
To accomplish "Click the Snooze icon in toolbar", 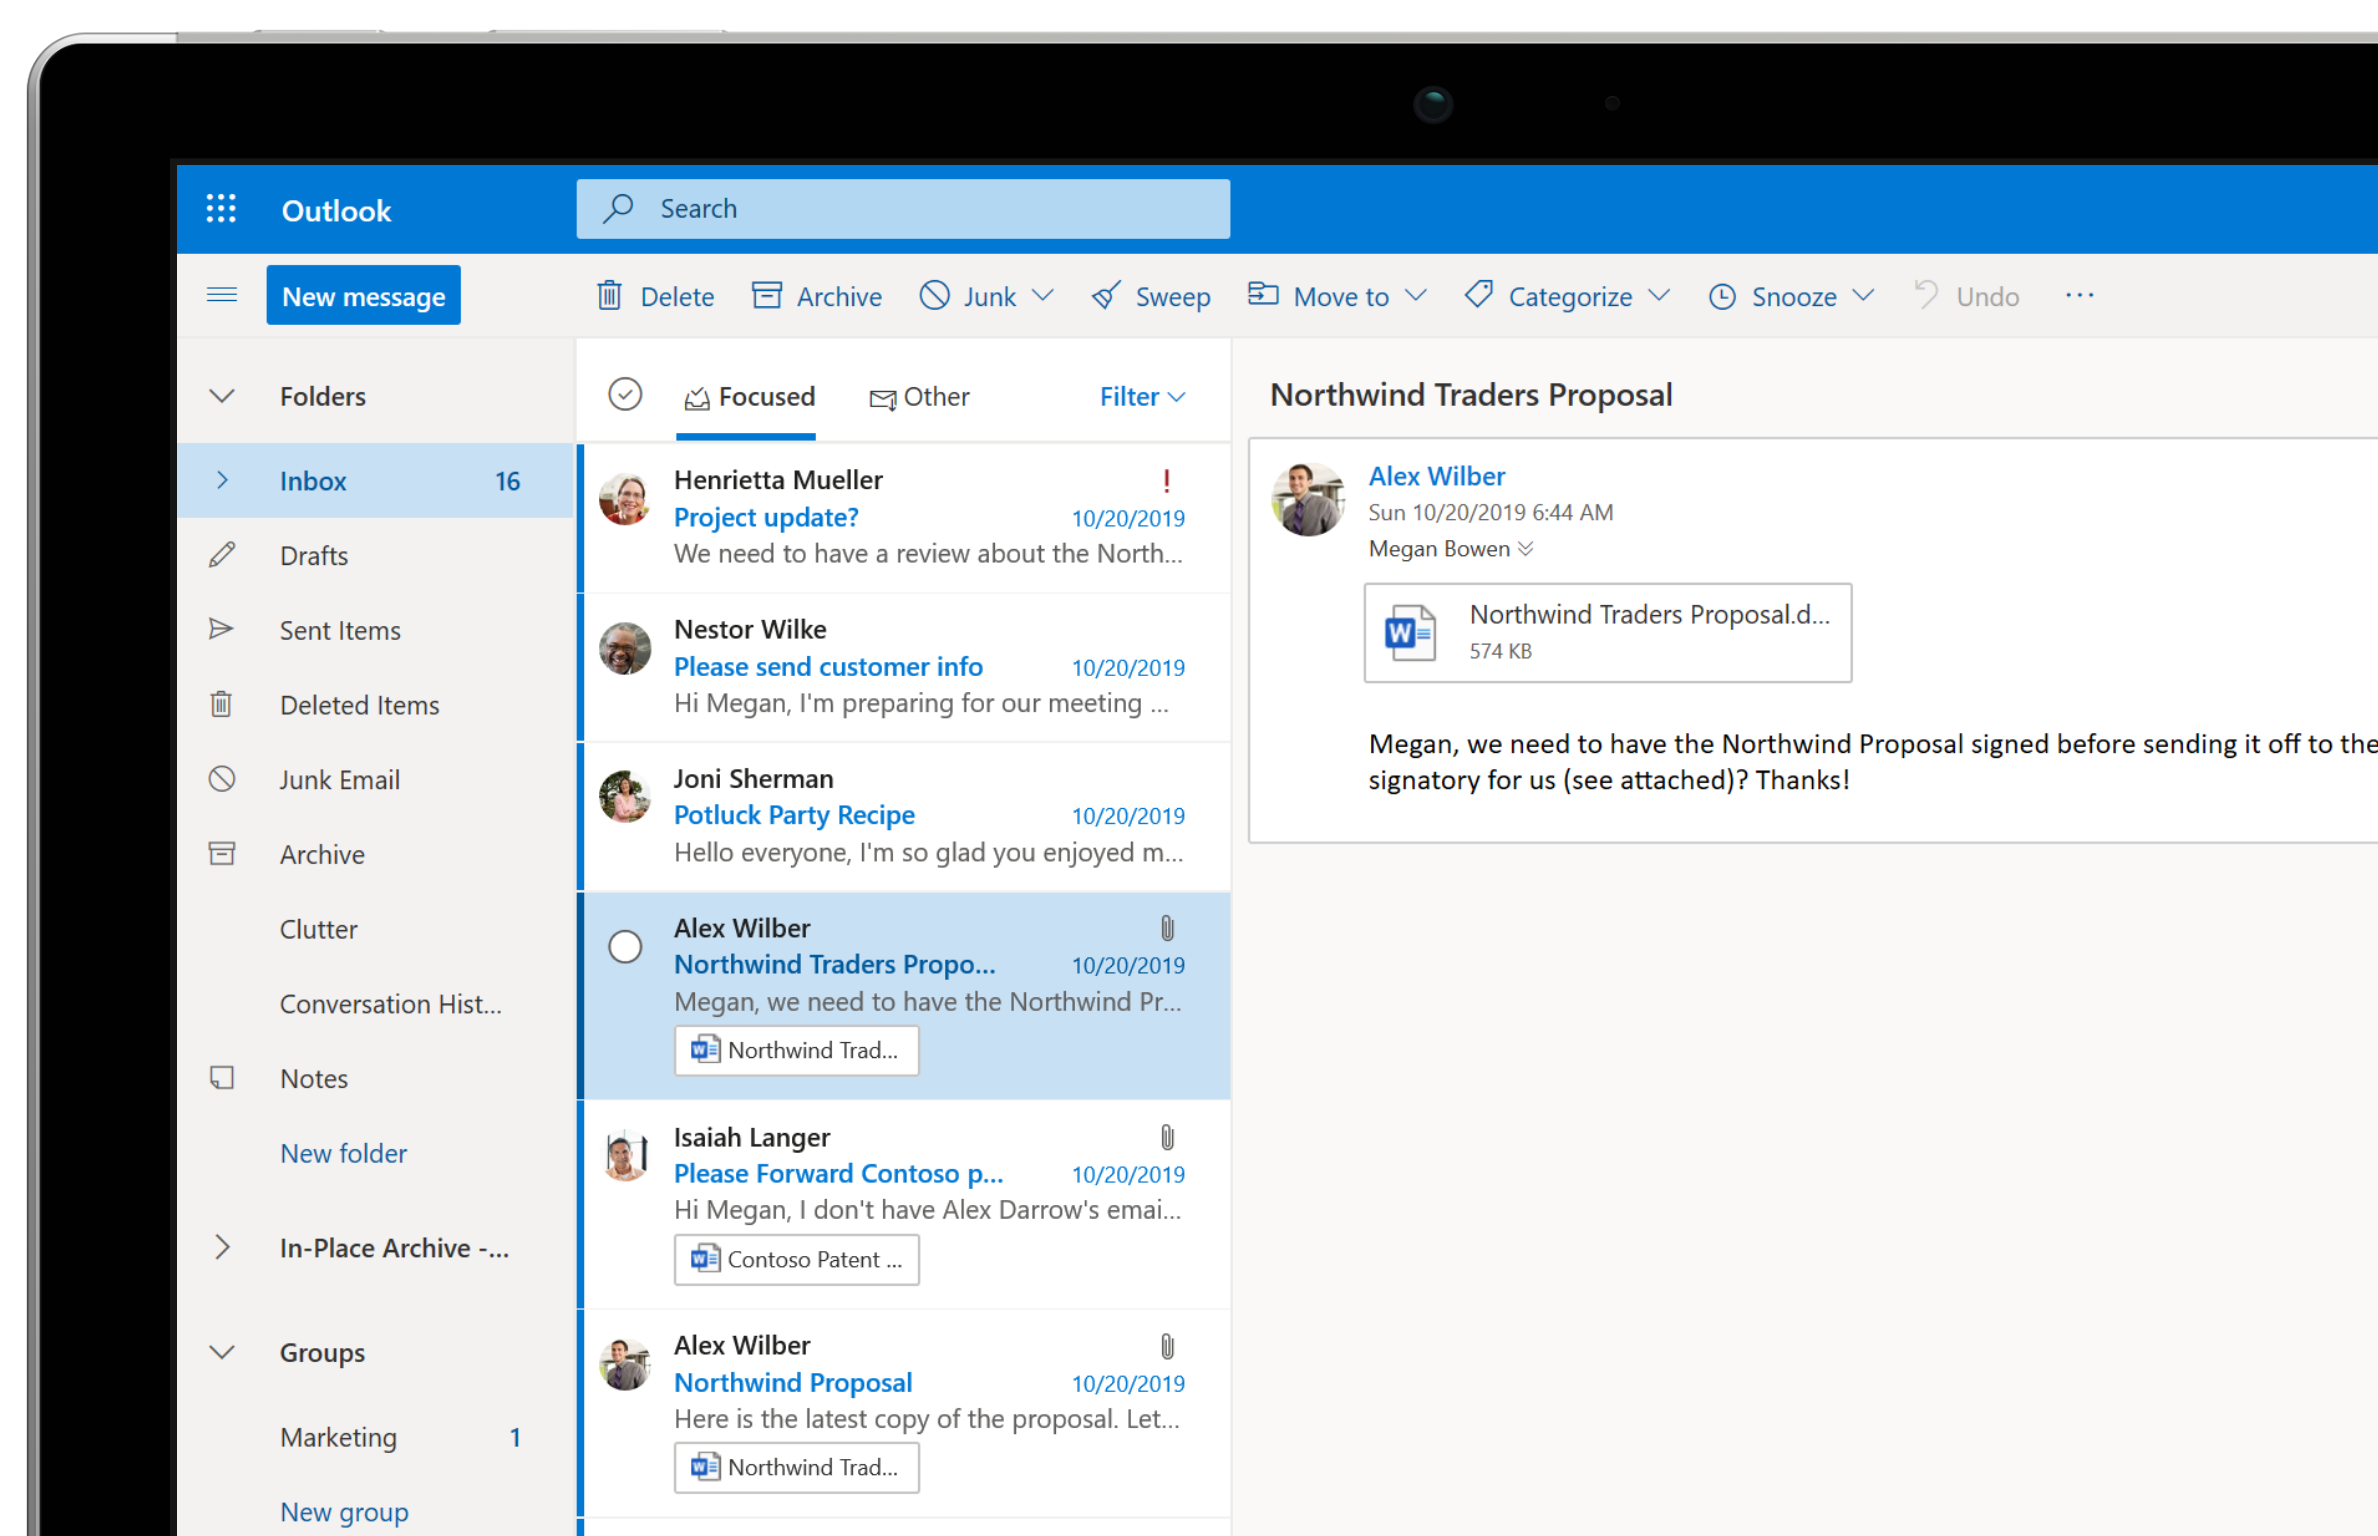I will coord(1721,295).
